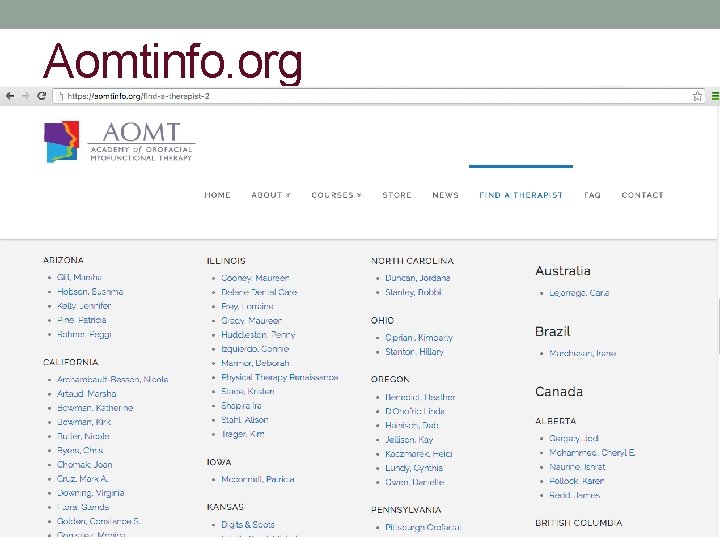Open Marchesan, Irene link under Brazil
This screenshot has height=540, width=720.
[583, 354]
